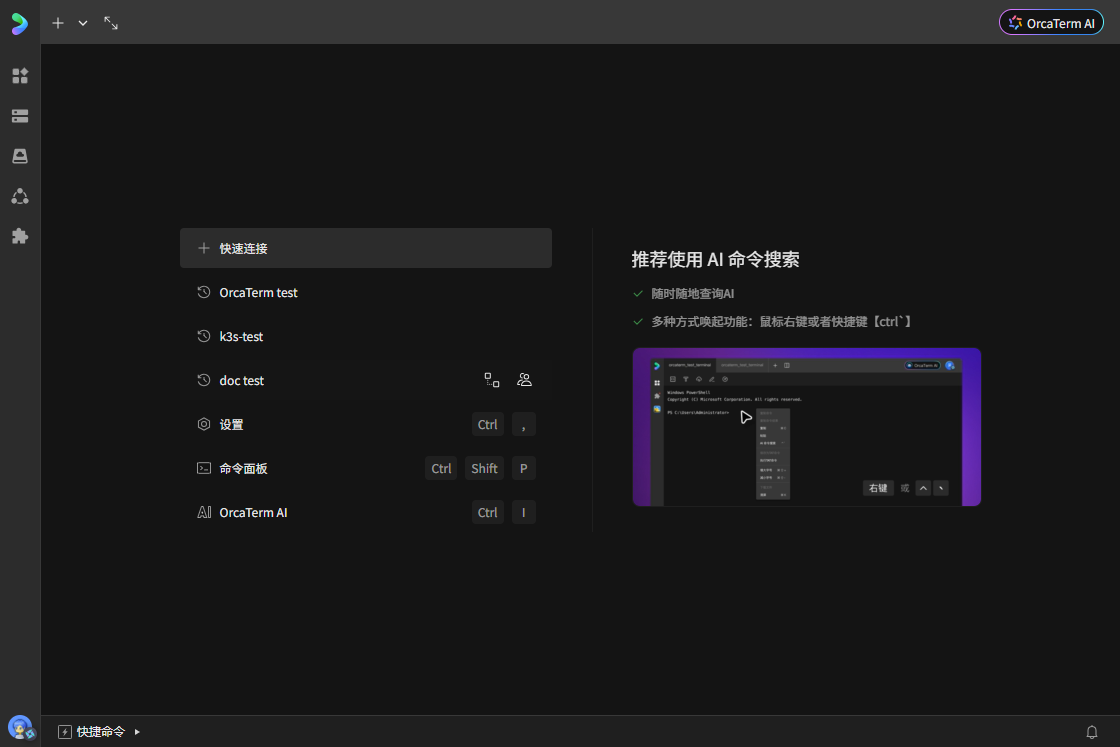
Task: Toggle fullscreen with the expand arrows icon
Action: (111, 23)
